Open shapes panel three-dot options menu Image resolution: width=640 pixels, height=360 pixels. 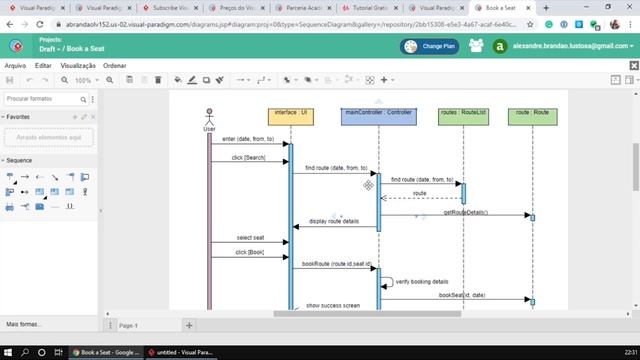(93, 99)
